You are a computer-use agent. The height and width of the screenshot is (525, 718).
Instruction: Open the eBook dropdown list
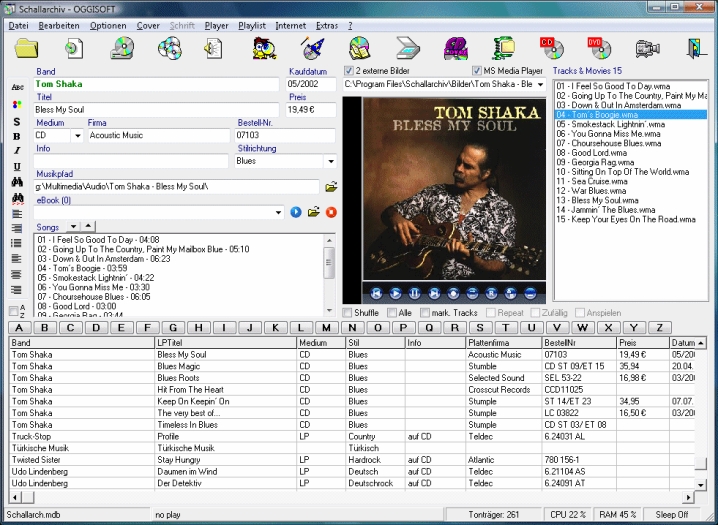pos(277,212)
